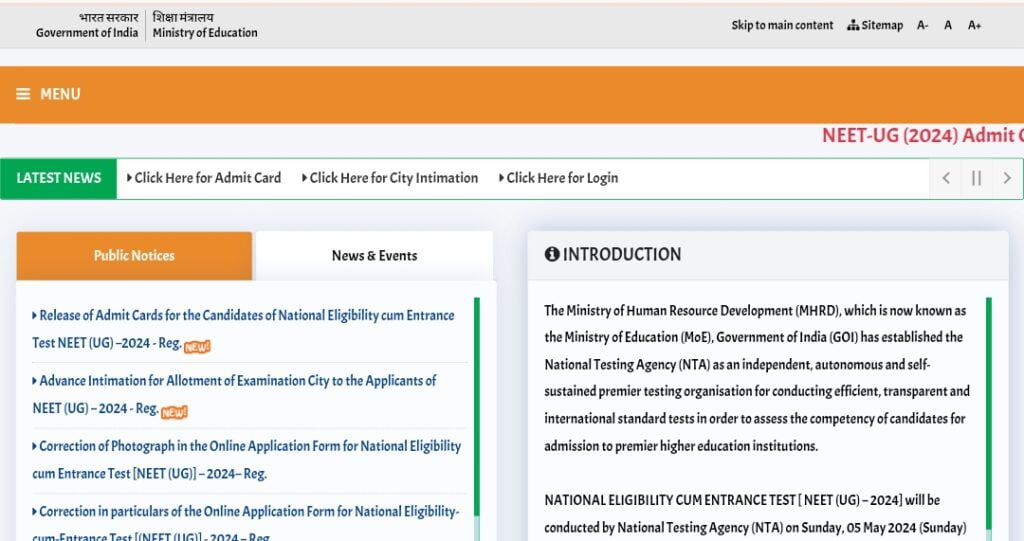This screenshot has height=541, width=1024.
Task: Reset font size with A button
Action: (948, 25)
